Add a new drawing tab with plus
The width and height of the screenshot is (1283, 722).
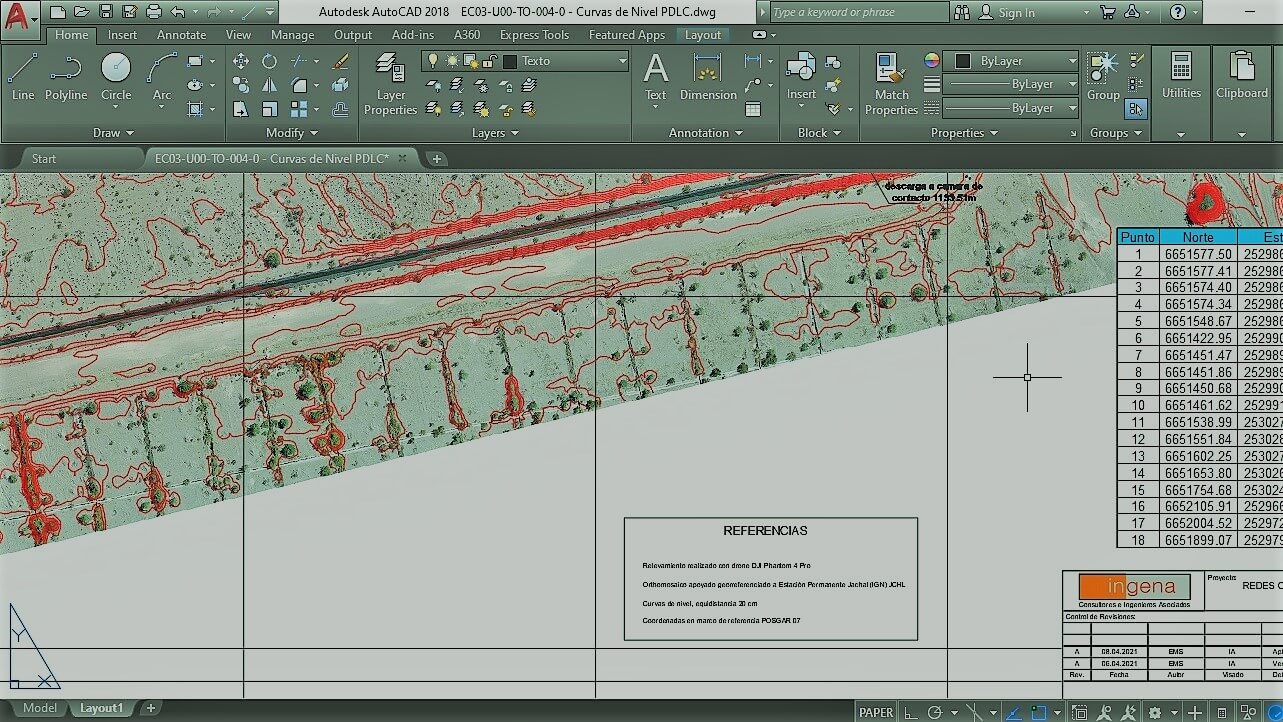(x=437, y=158)
